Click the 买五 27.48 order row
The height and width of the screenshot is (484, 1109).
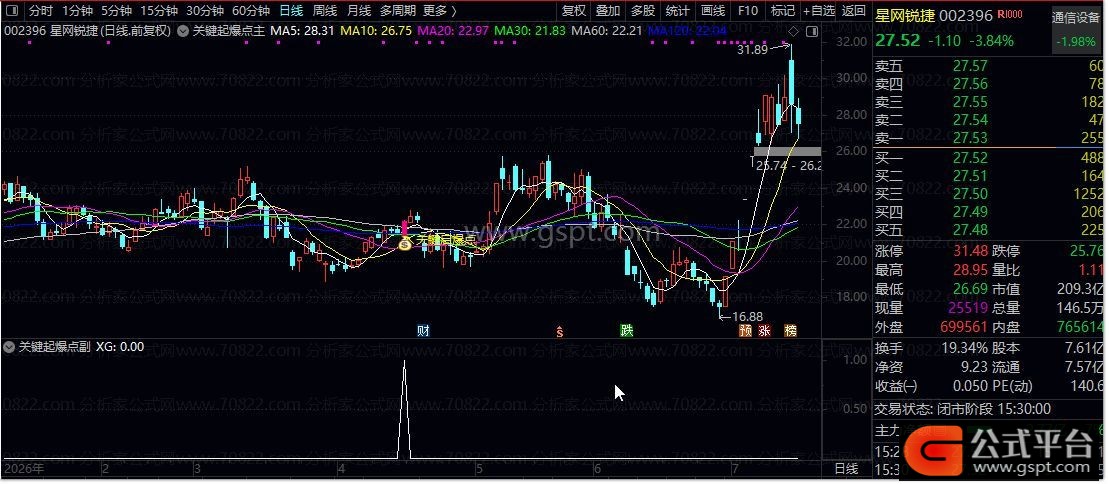(x=989, y=229)
